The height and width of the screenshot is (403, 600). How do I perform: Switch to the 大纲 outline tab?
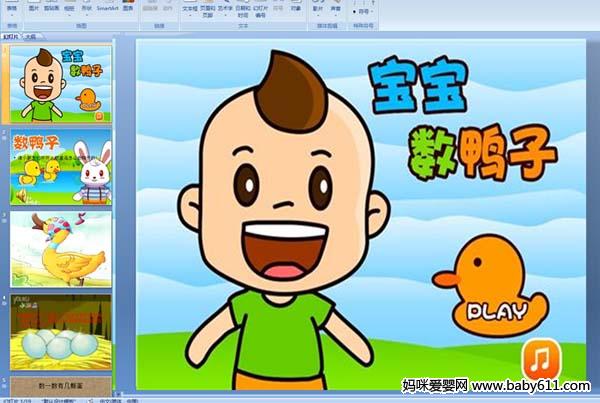tap(31, 35)
